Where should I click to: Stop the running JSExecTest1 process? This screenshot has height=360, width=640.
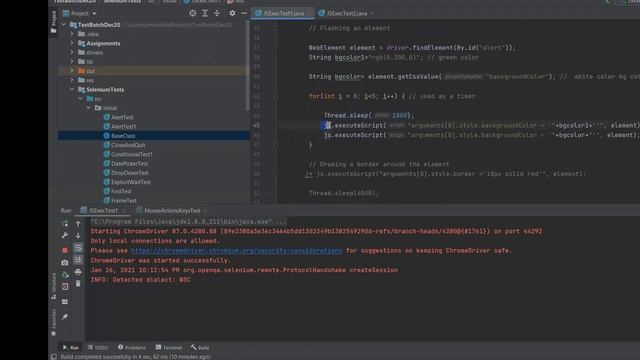(x=65, y=250)
